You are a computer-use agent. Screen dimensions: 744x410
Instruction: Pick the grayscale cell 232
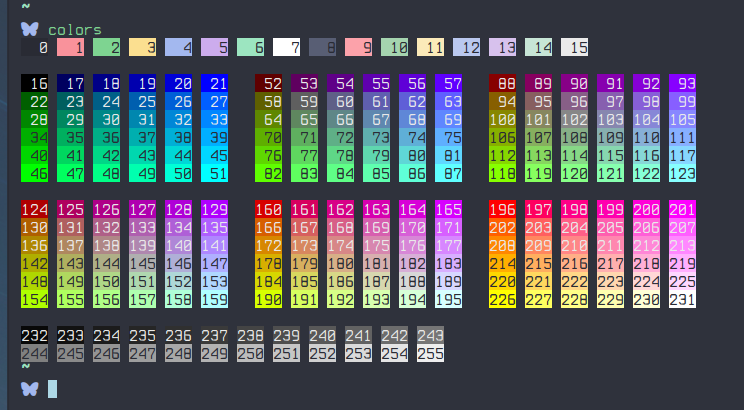click(x=35, y=335)
